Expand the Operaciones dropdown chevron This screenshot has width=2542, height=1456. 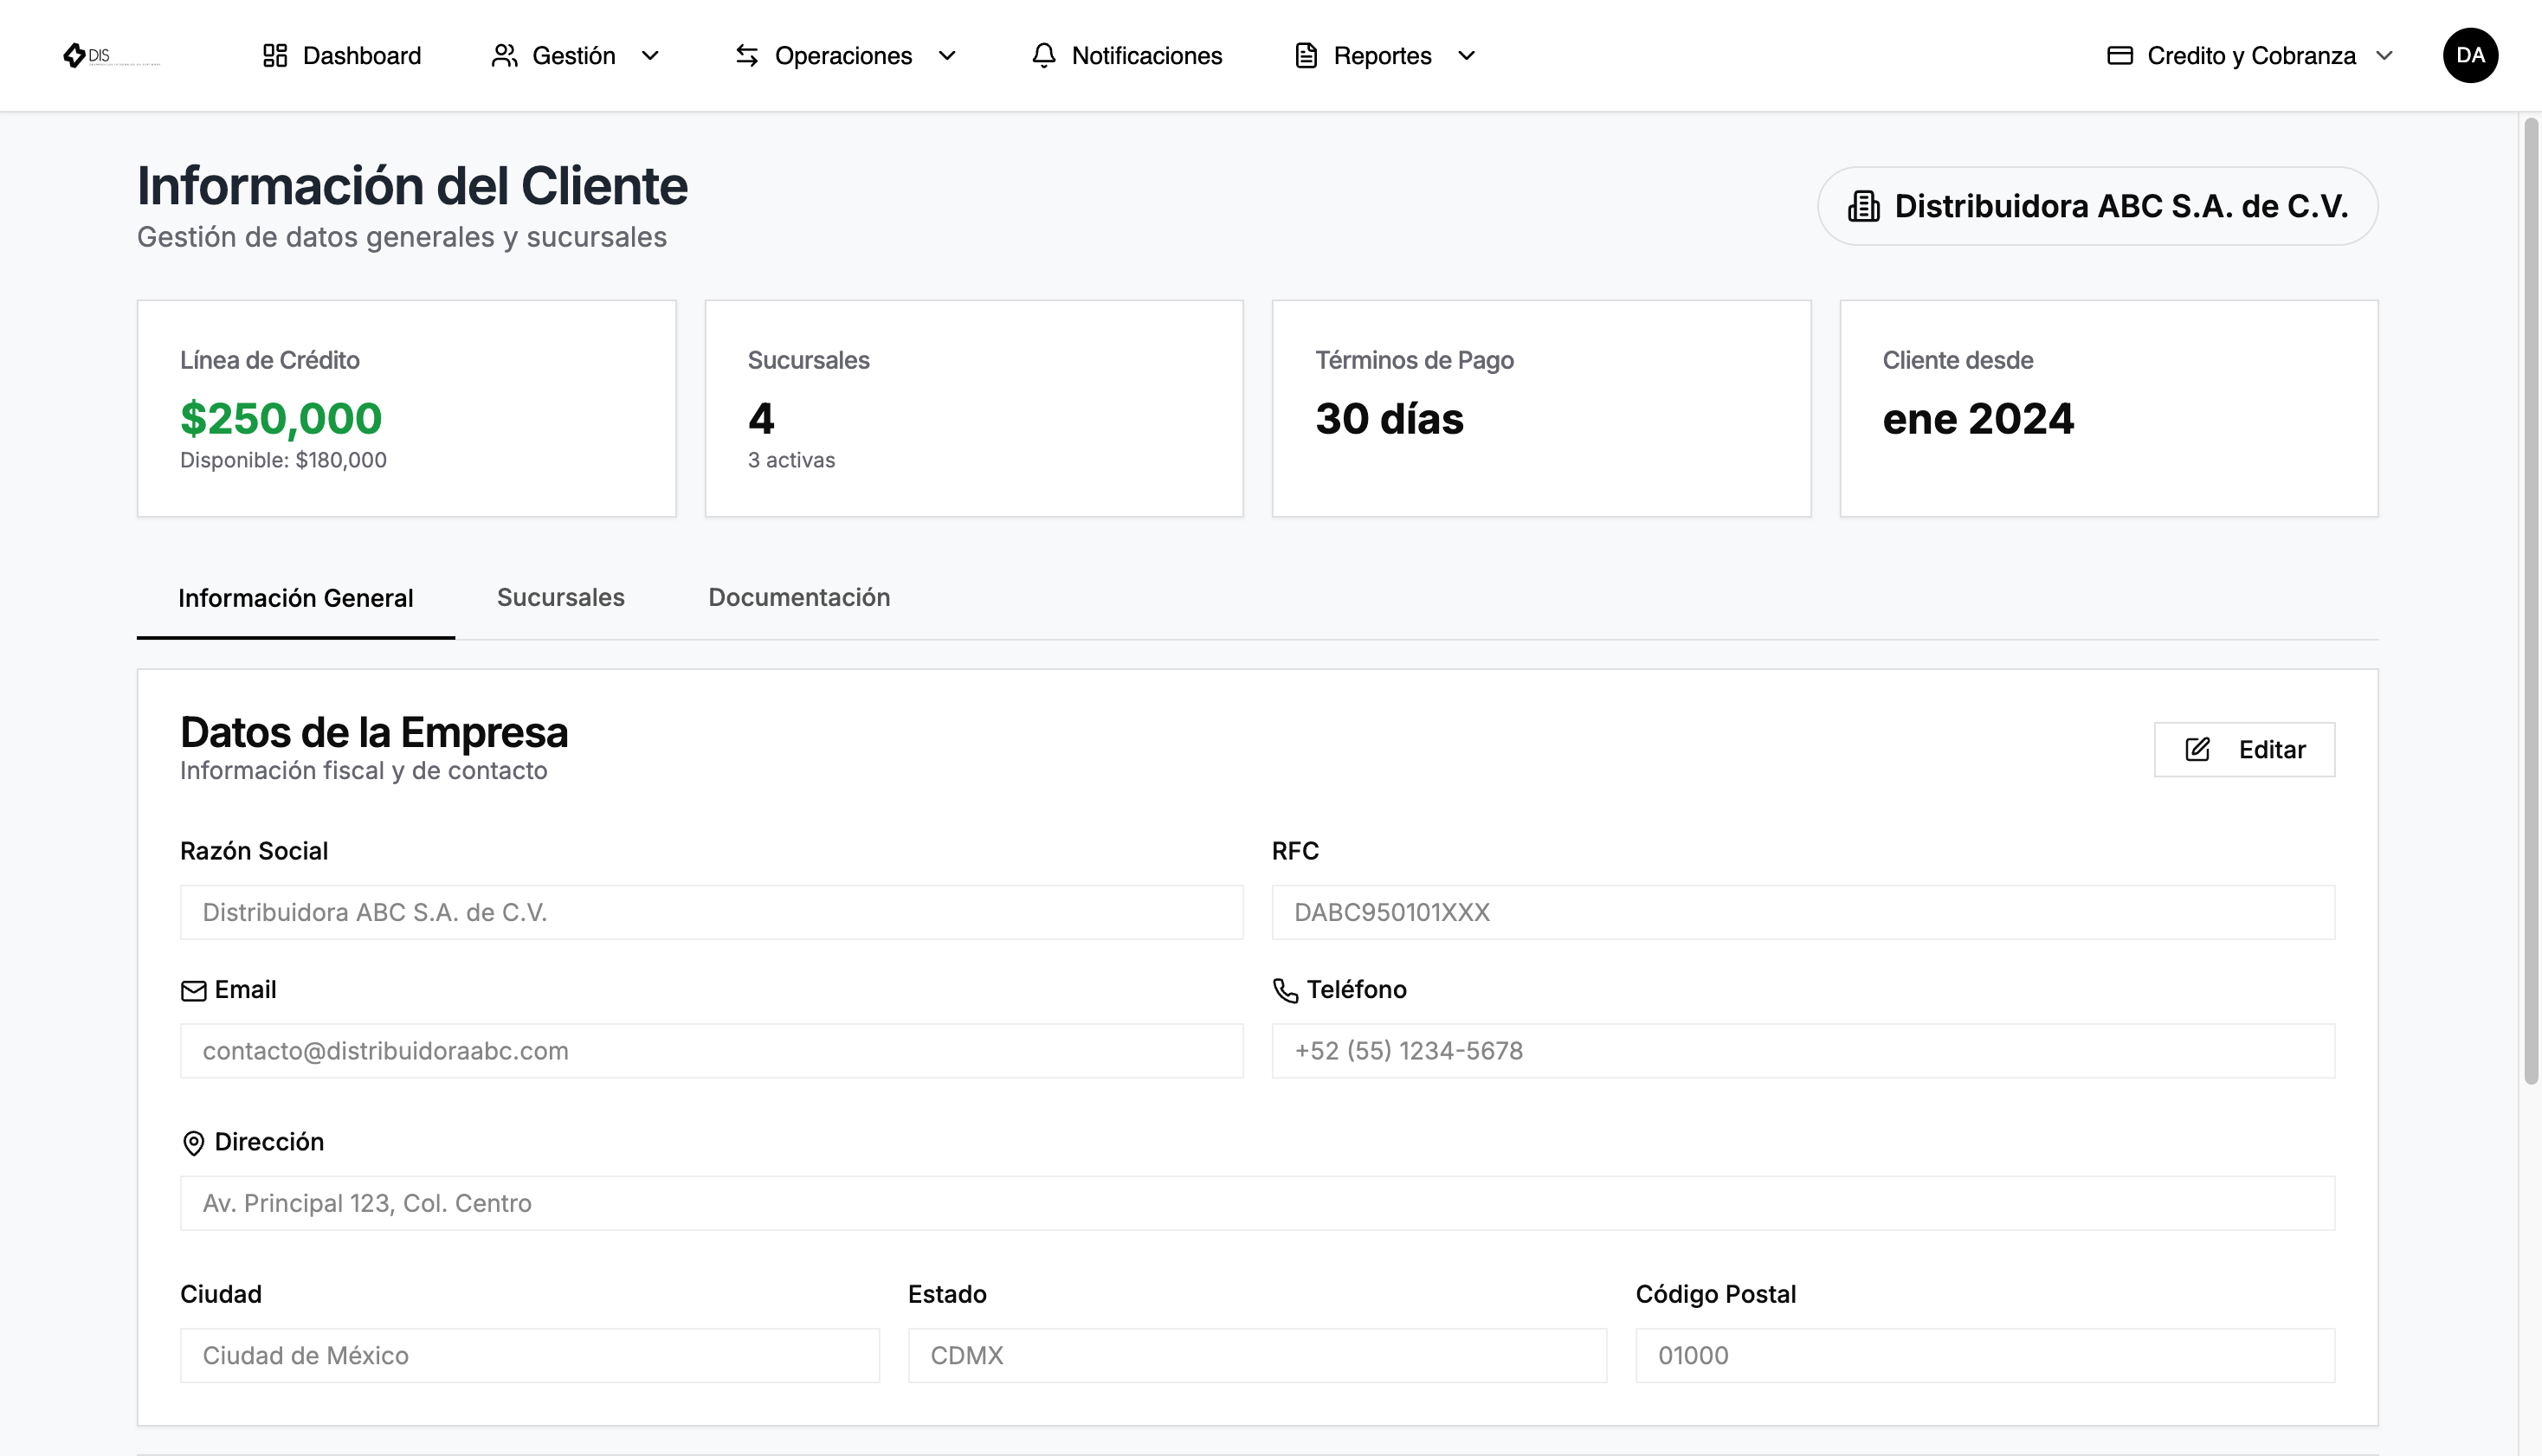pyautogui.click(x=947, y=55)
